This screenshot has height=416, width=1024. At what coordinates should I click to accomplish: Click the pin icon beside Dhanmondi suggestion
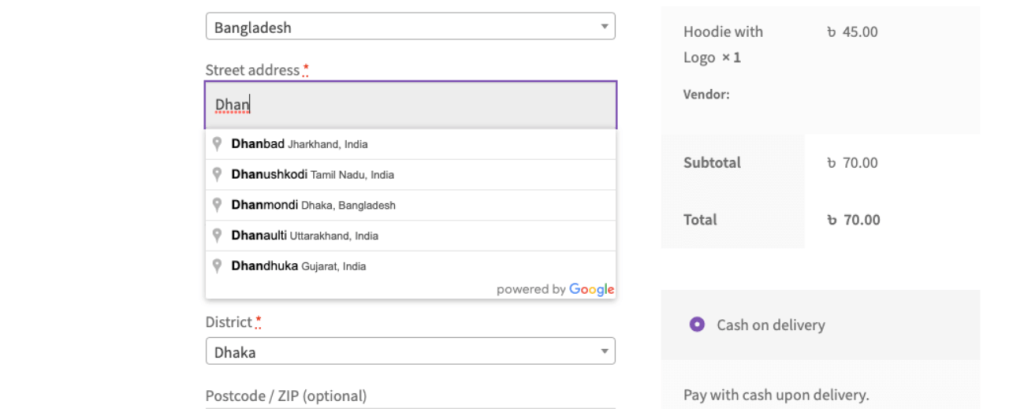[x=217, y=205]
